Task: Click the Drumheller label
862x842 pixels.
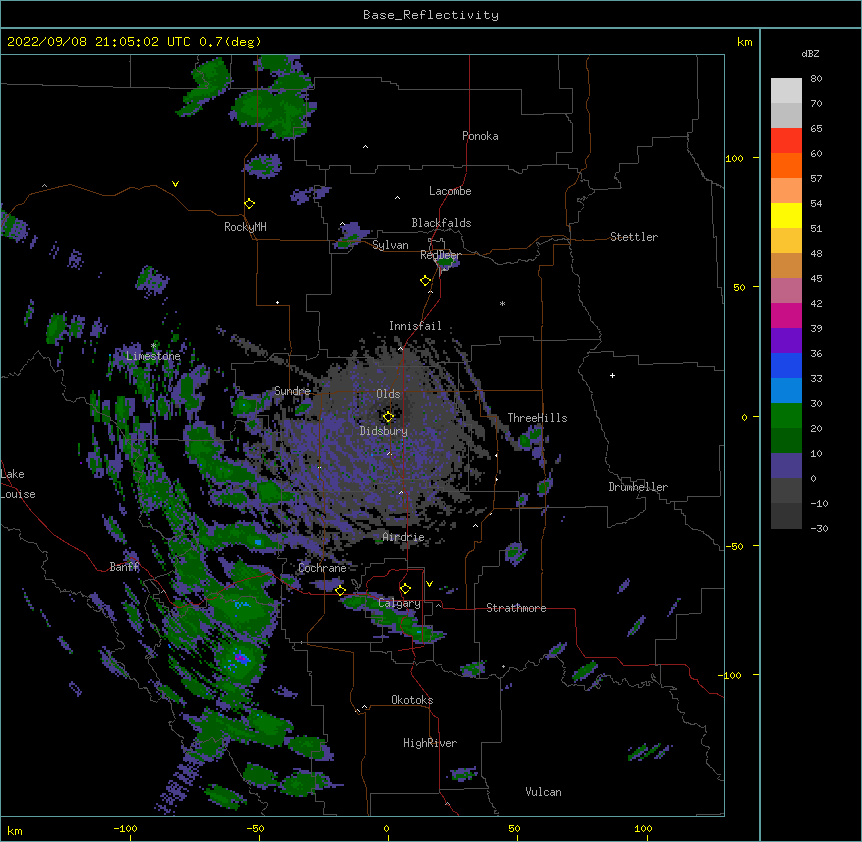Action: (638, 487)
